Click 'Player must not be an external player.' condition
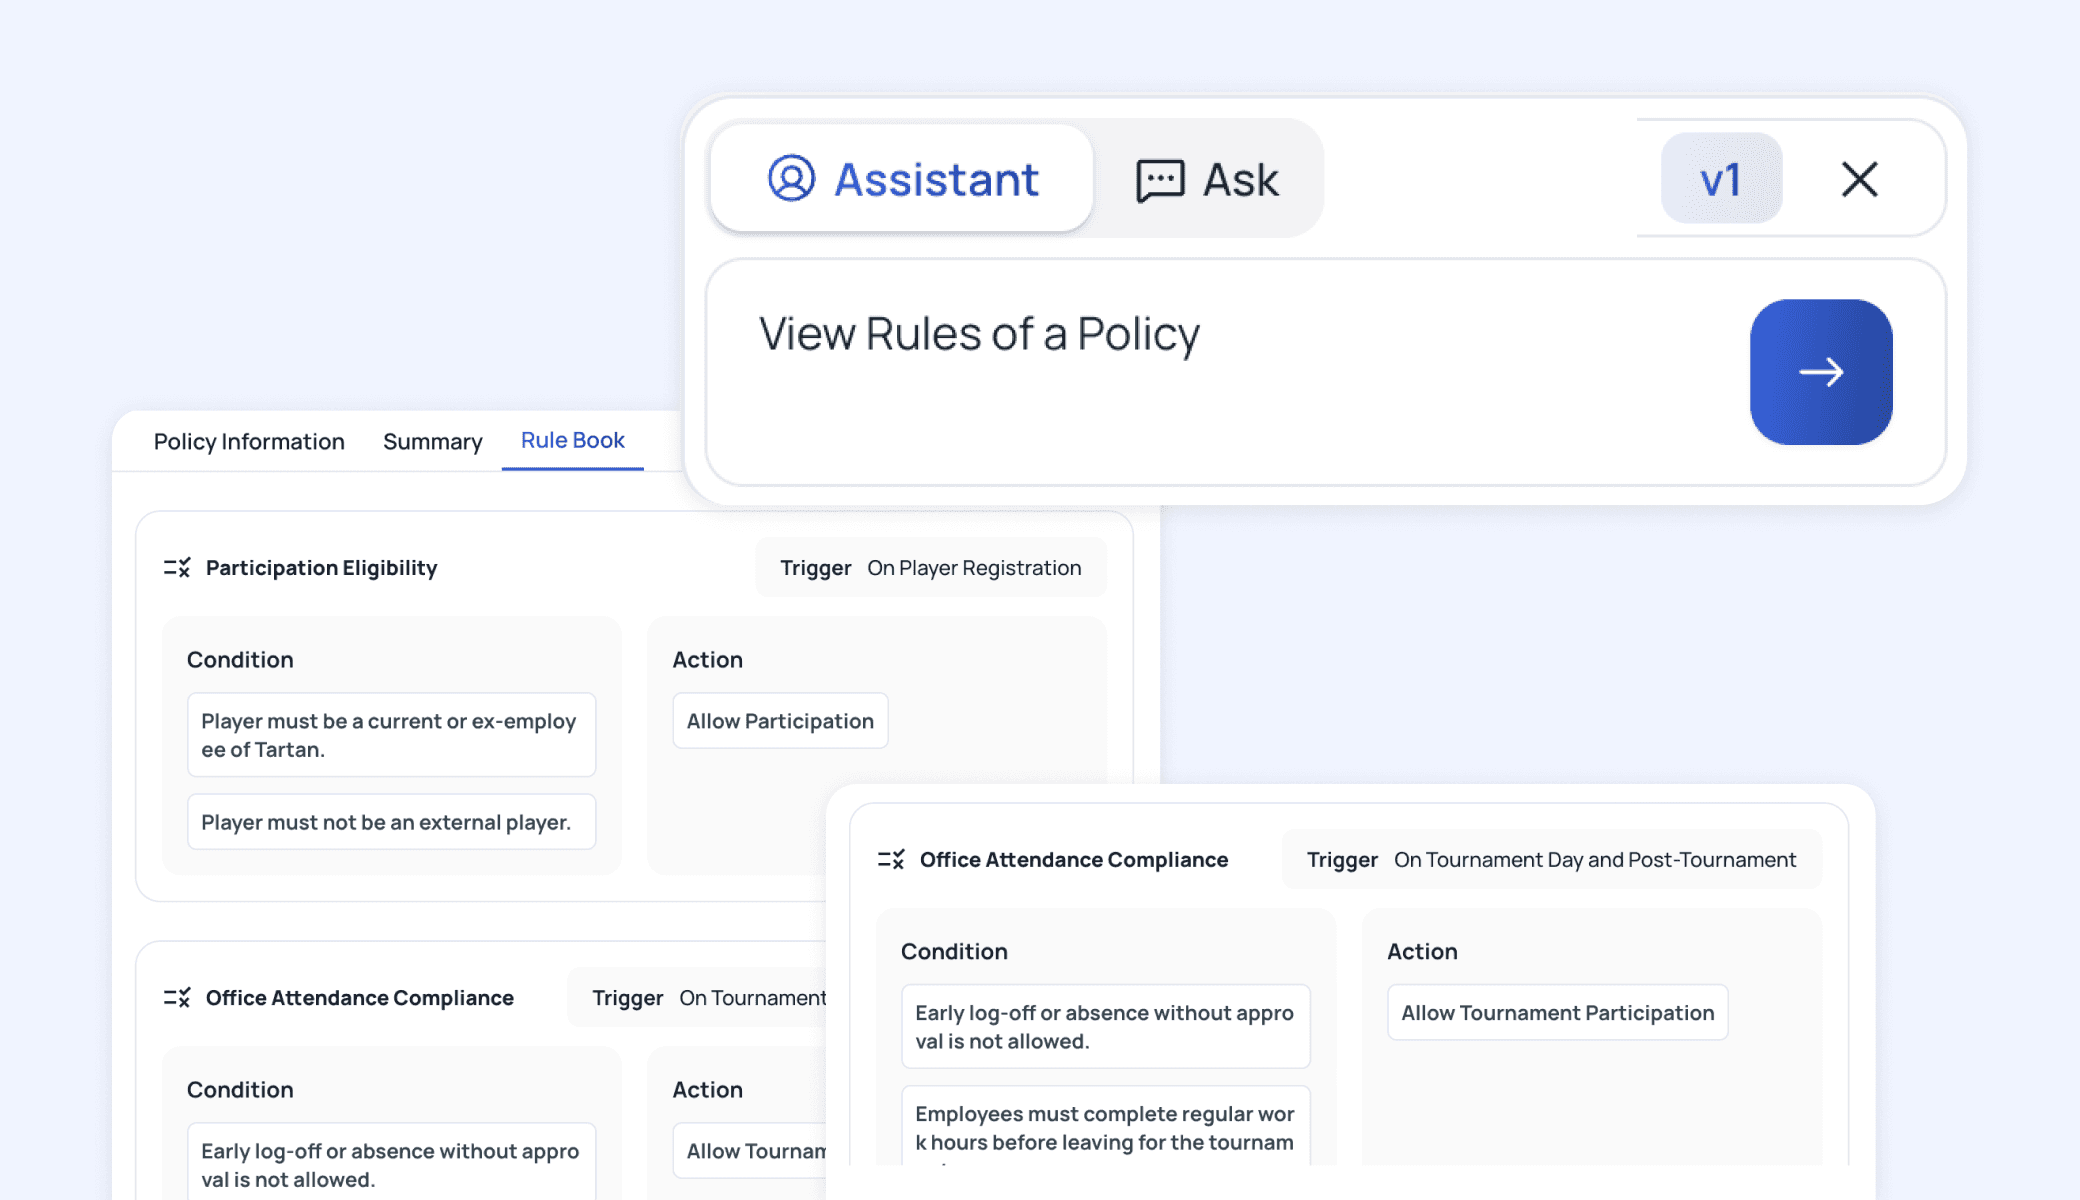The height and width of the screenshot is (1200, 2080). coord(391,822)
